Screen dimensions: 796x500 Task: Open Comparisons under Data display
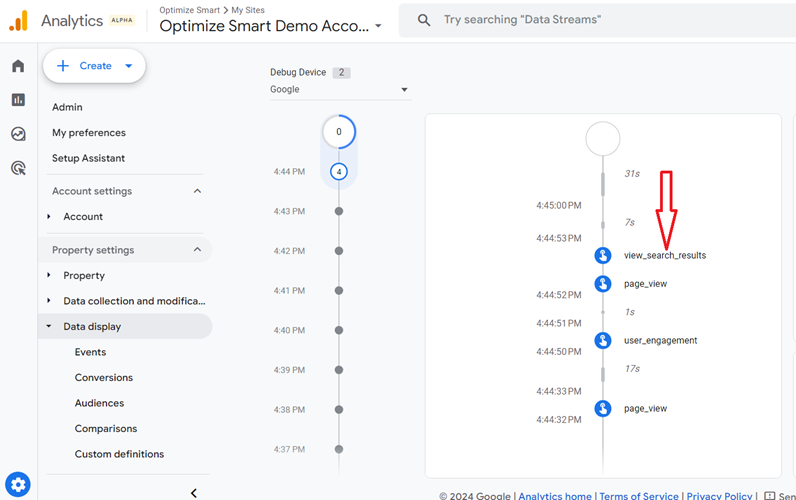pos(106,428)
